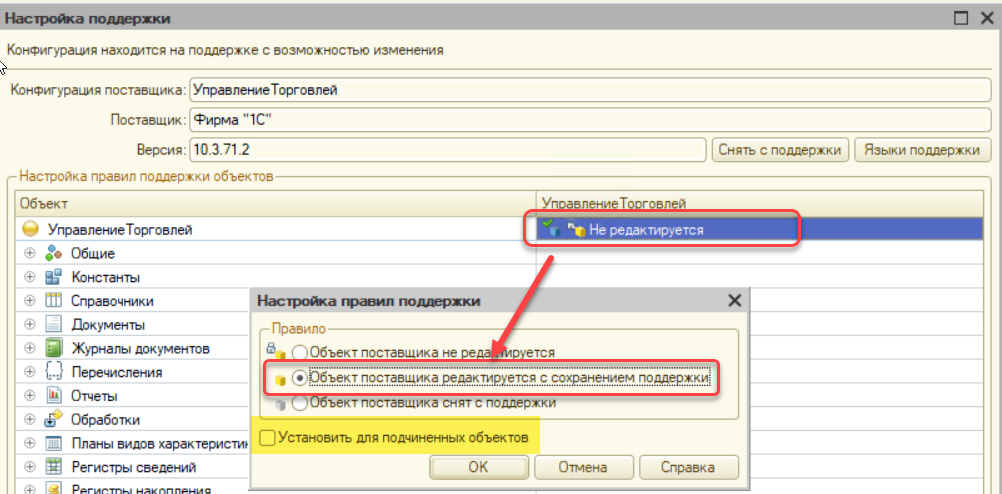Expand the Отчеты tree node
1002x494 pixels.
29,395
